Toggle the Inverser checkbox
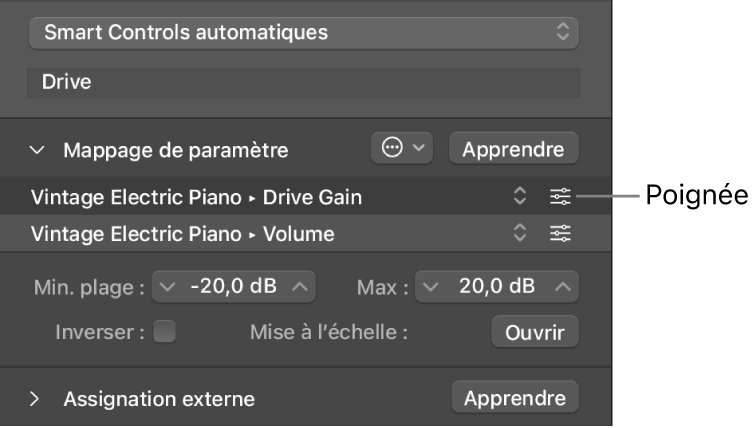The width and height of the screenshot is (755, 428). point(164,332)
